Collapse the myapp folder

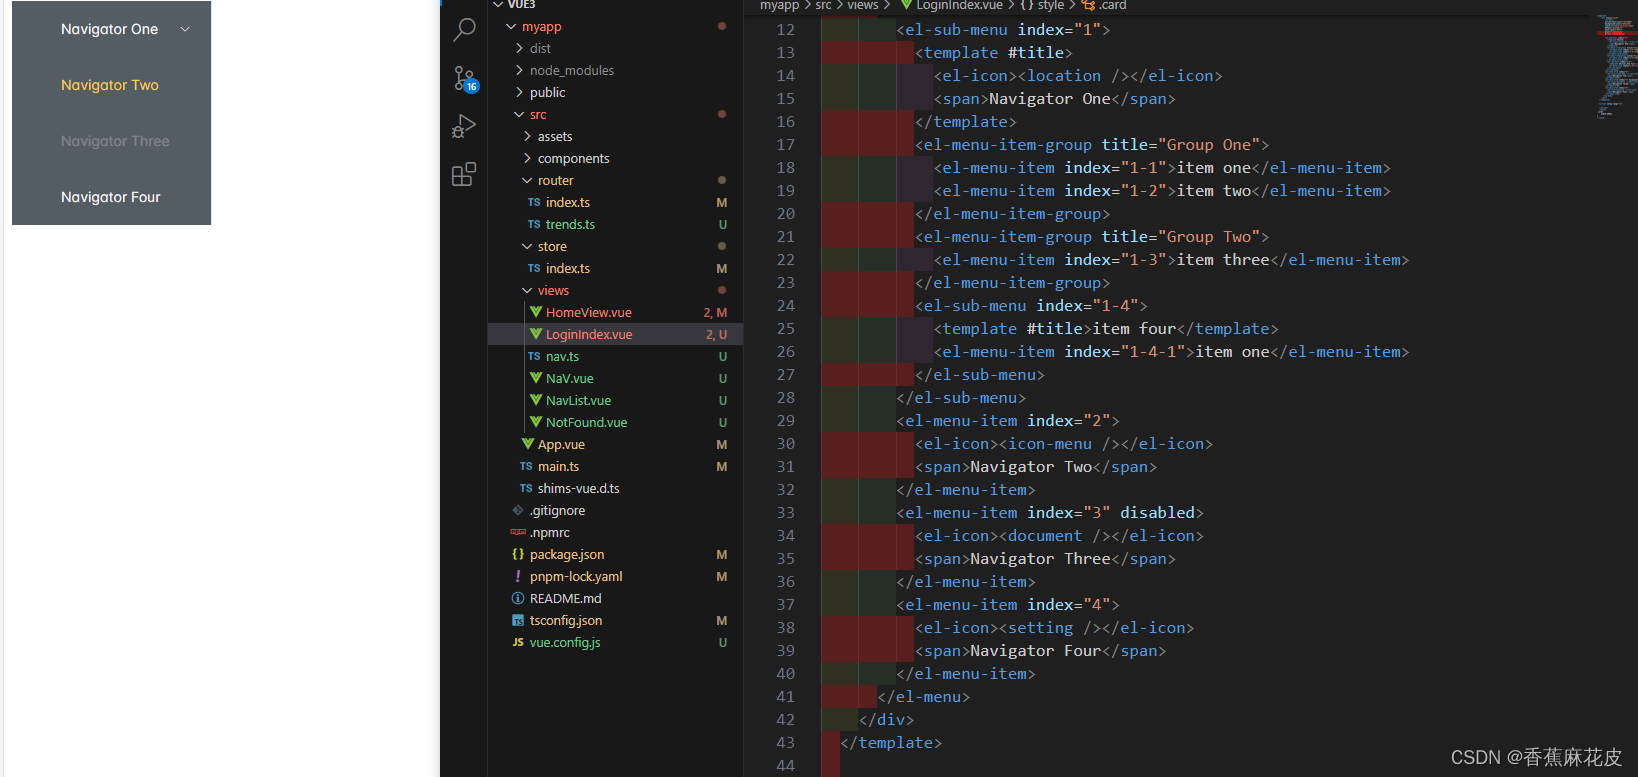click(511, 27)
